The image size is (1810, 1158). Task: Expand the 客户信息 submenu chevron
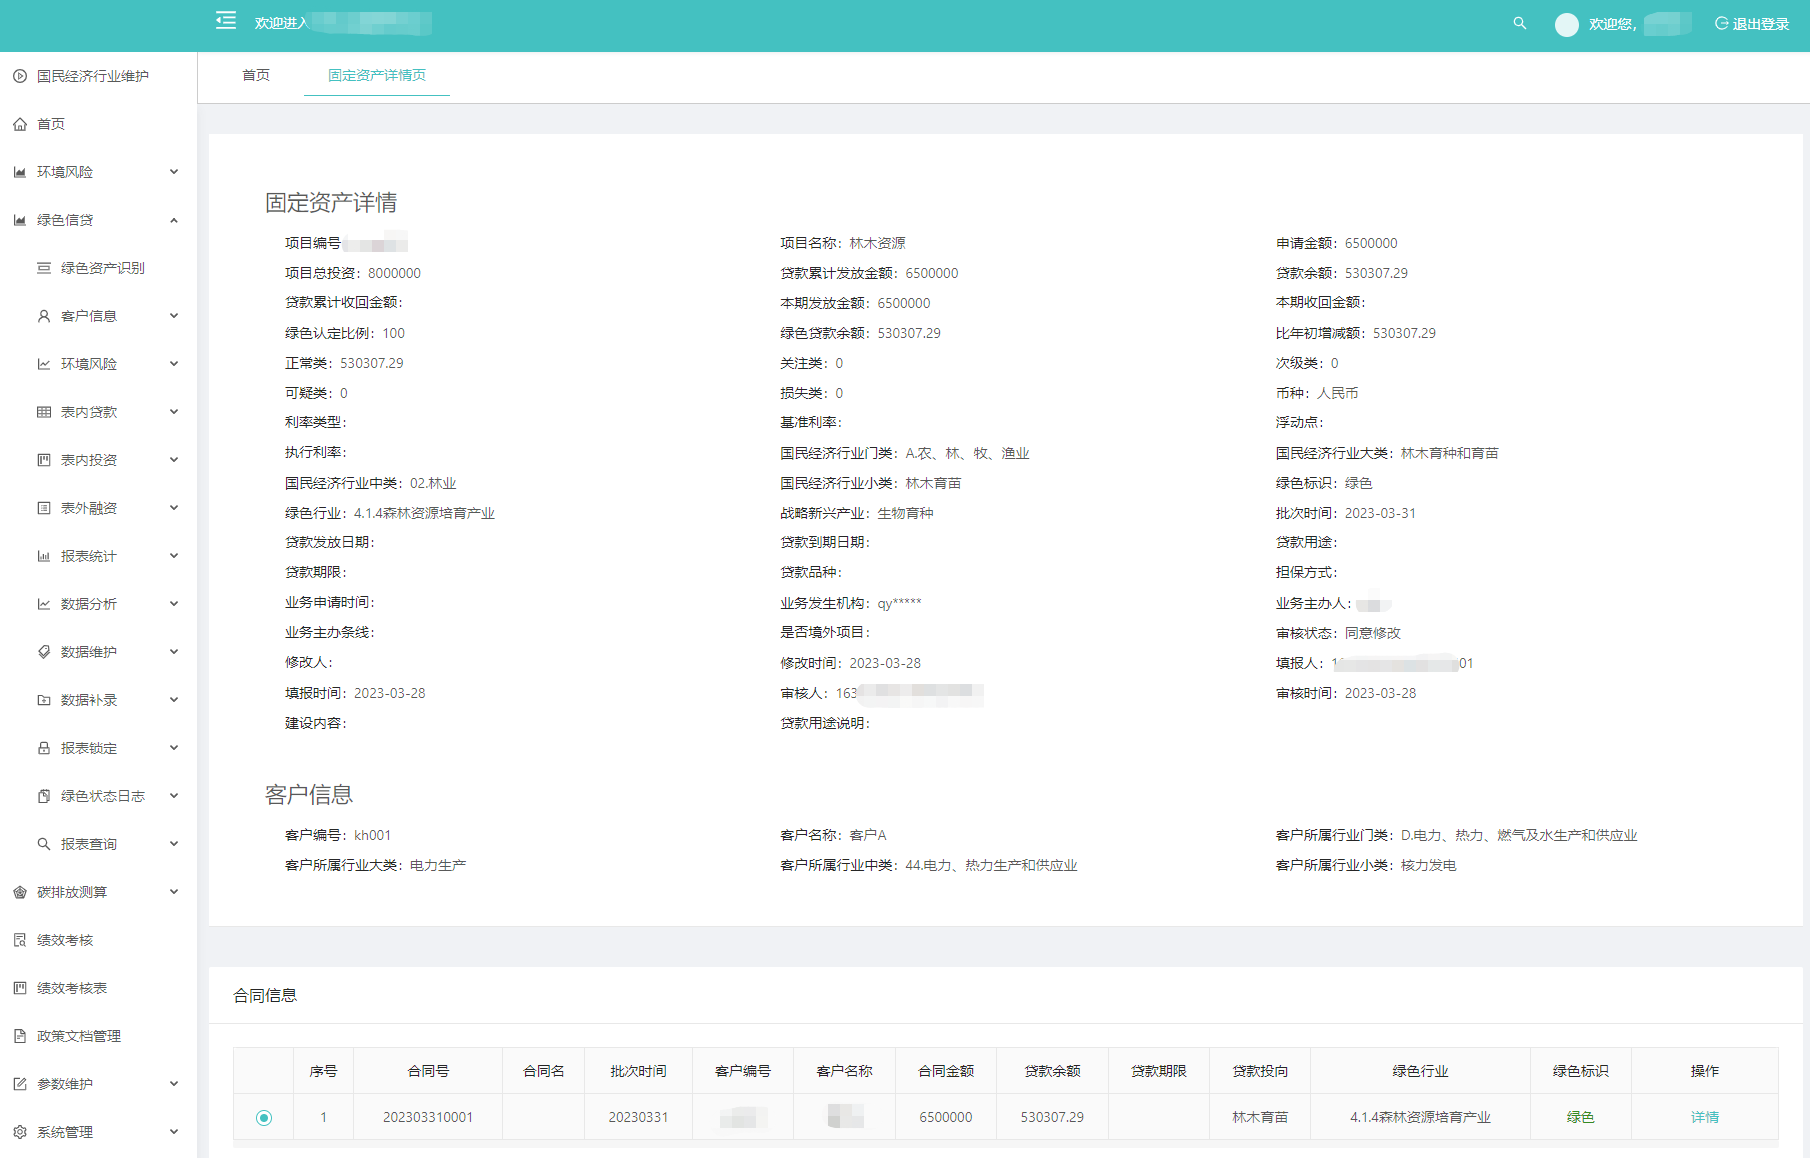[x=174, y=316]
